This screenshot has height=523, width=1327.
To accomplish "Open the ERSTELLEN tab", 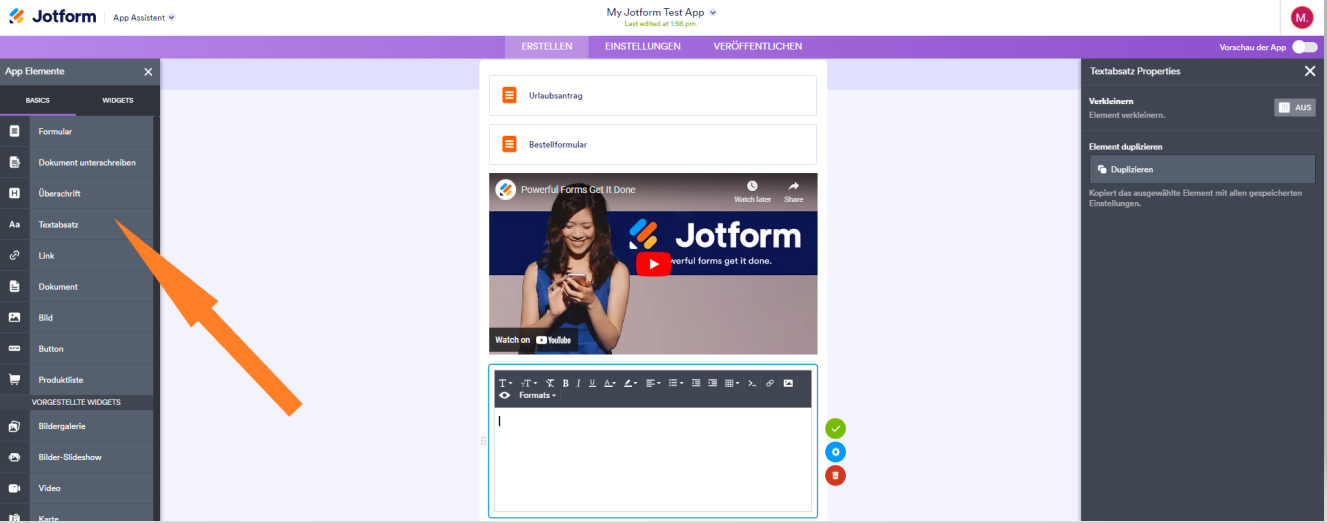I will [547, 47].
